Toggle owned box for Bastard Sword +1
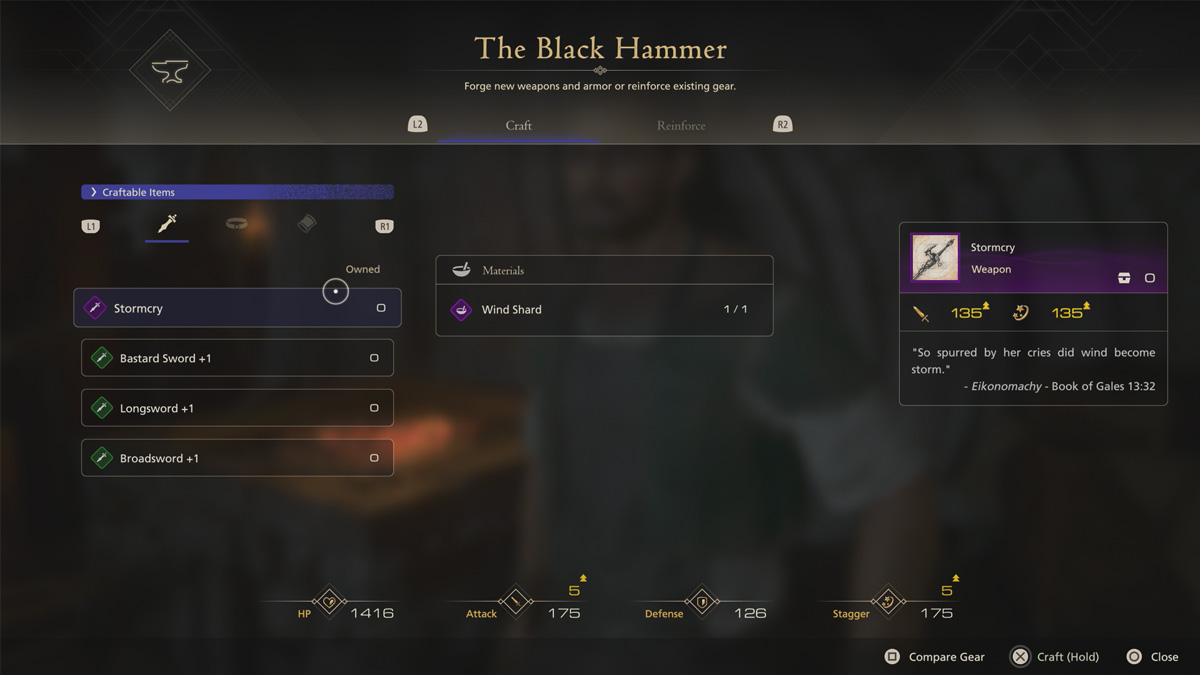Viewport: 1200px width, 675px height. click(x=374, y=358)
